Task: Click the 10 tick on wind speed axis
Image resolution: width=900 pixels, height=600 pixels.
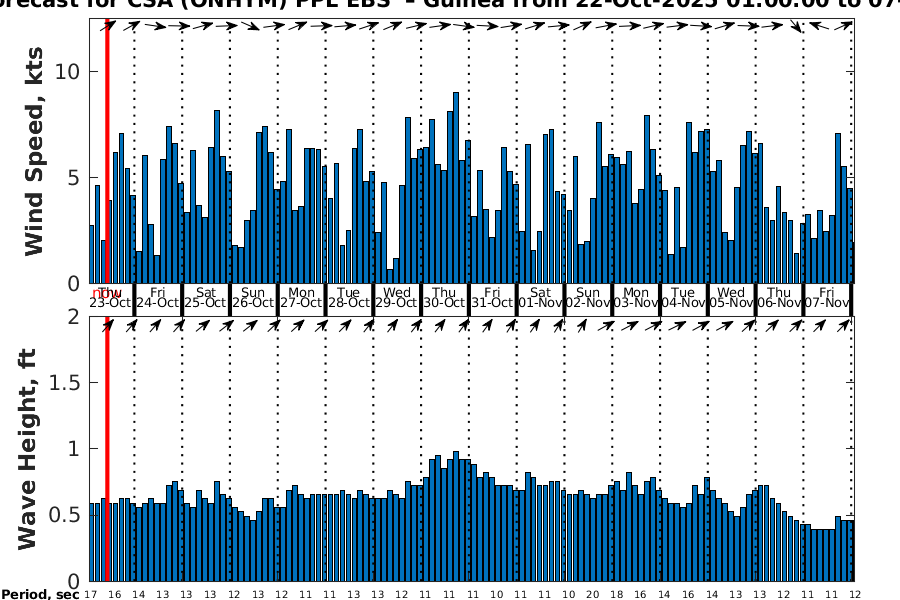Action: pos(69,72)
